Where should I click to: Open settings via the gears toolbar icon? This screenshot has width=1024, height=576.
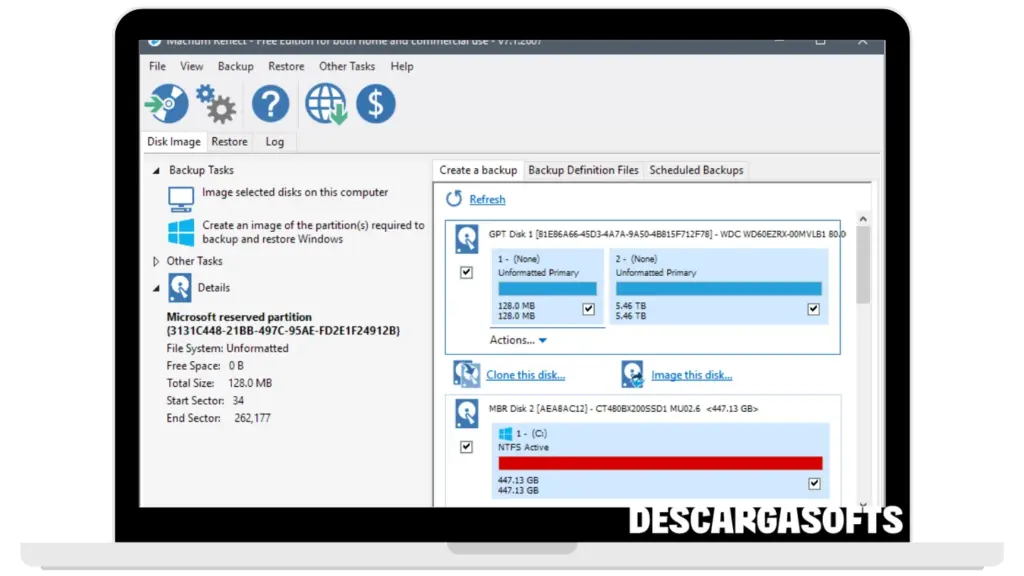(216, 104)
